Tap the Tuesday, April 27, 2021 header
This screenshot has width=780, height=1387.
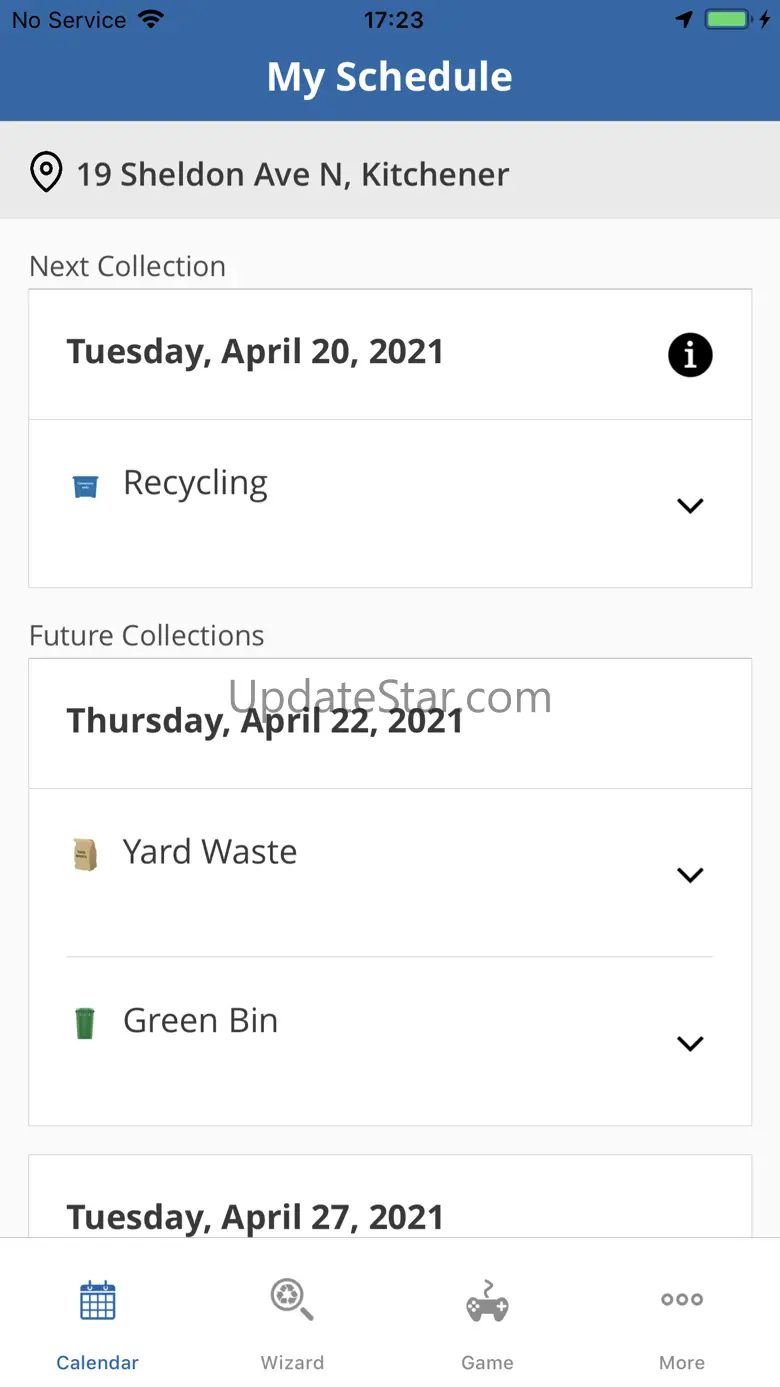(x=255, y=1217)
